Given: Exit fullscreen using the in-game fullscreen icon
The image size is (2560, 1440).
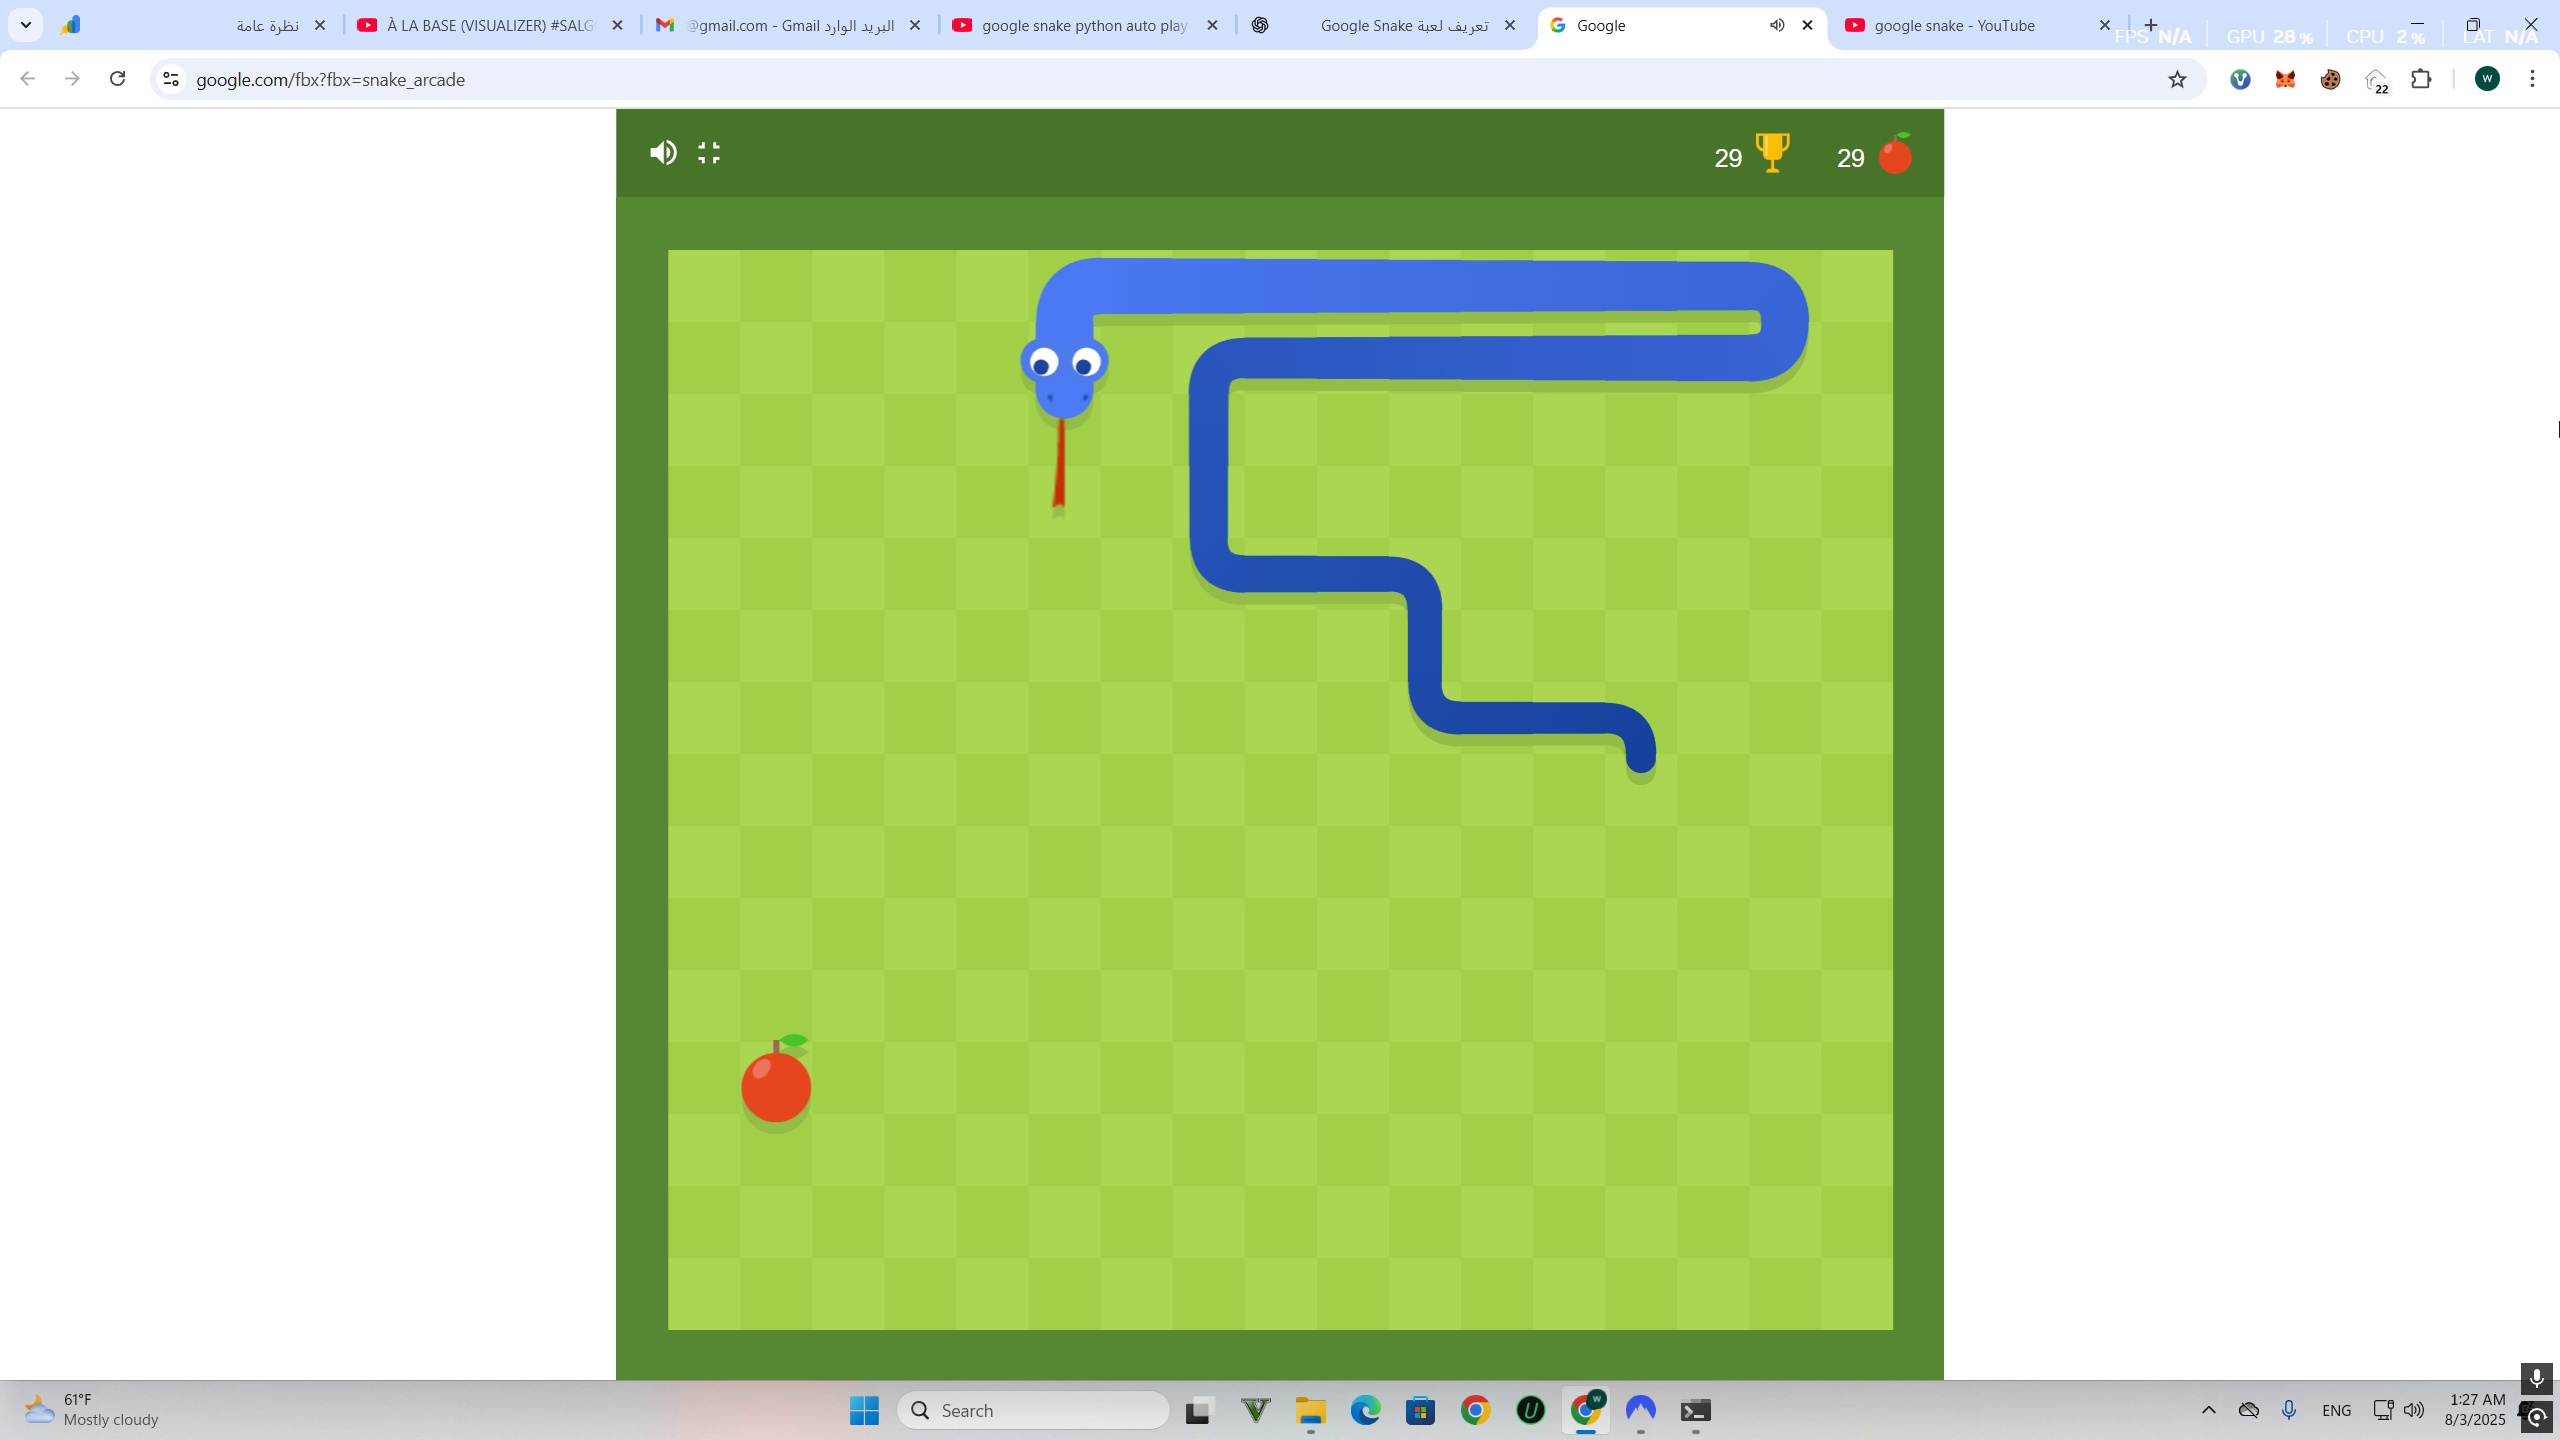Looking at the screenshot, I should click(x=709, y=152).
